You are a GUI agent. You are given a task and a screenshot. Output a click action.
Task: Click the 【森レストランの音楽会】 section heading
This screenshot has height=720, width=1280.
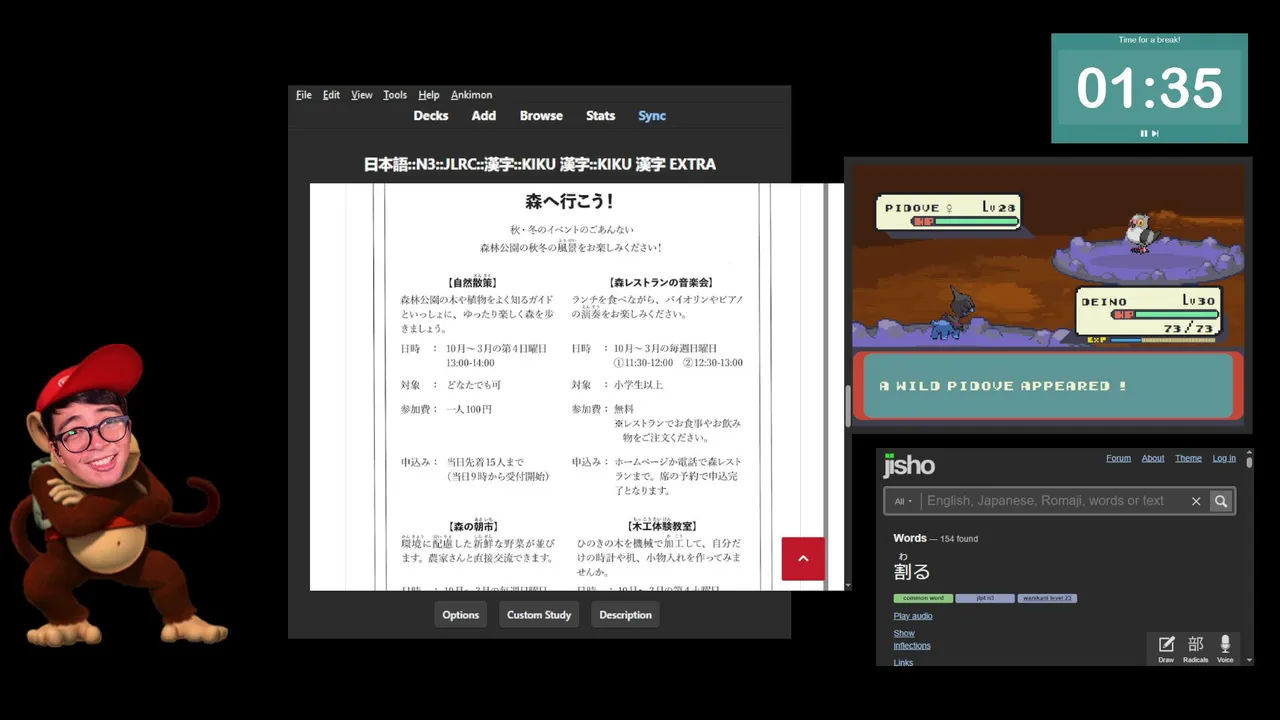coord(661,283)
